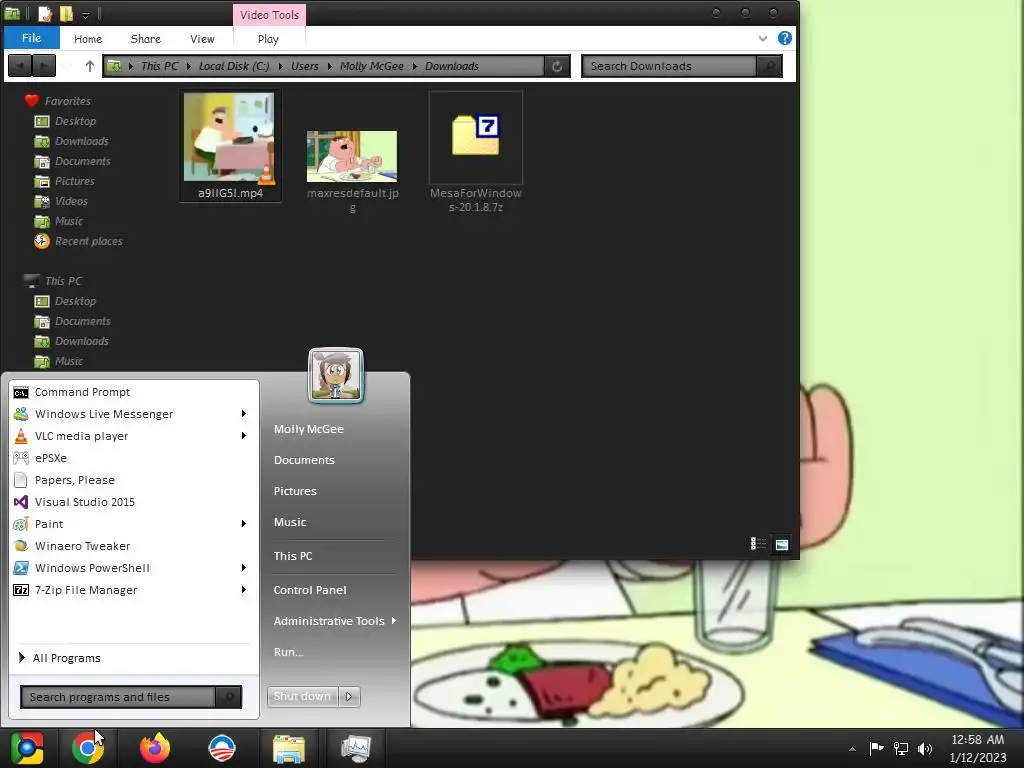Screen dimensions: 1024x768
Task: Open Firefox from taskbar
Action: coord(155,748)
